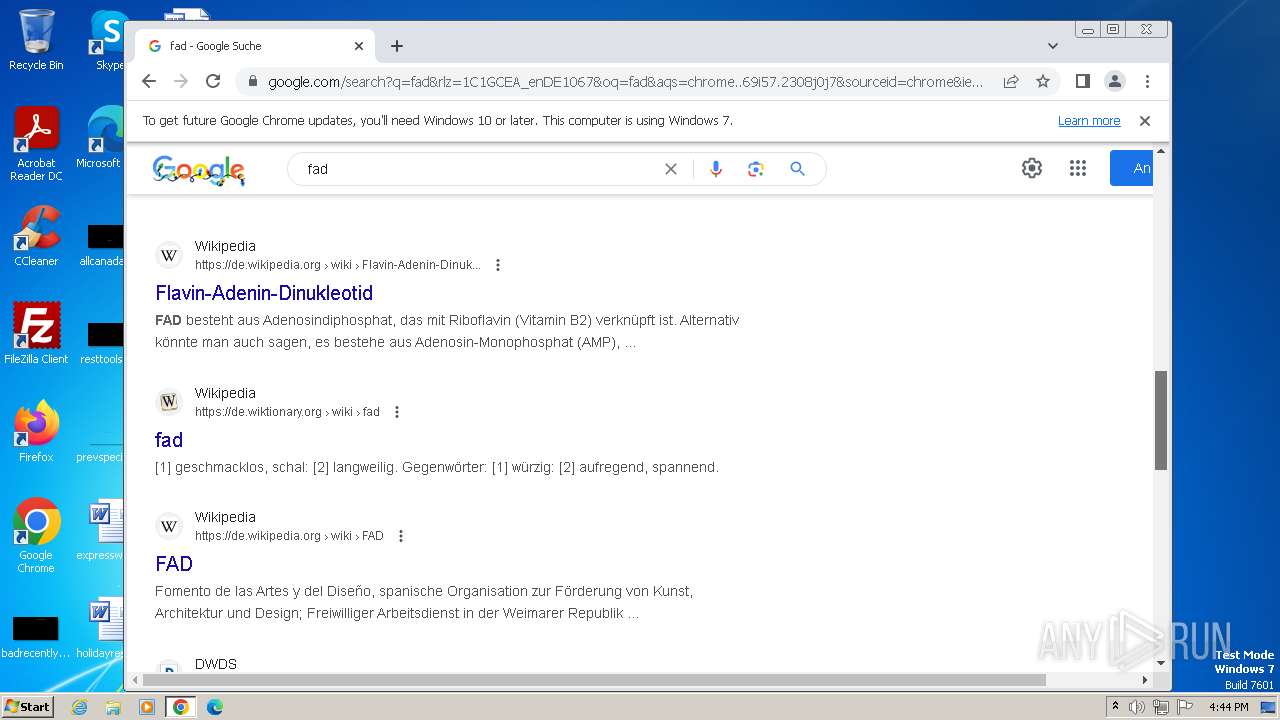Screen dimensions: 1280x720
Task: Click the horizontal scrollbar at page bottom
Action: click(594, 680)
